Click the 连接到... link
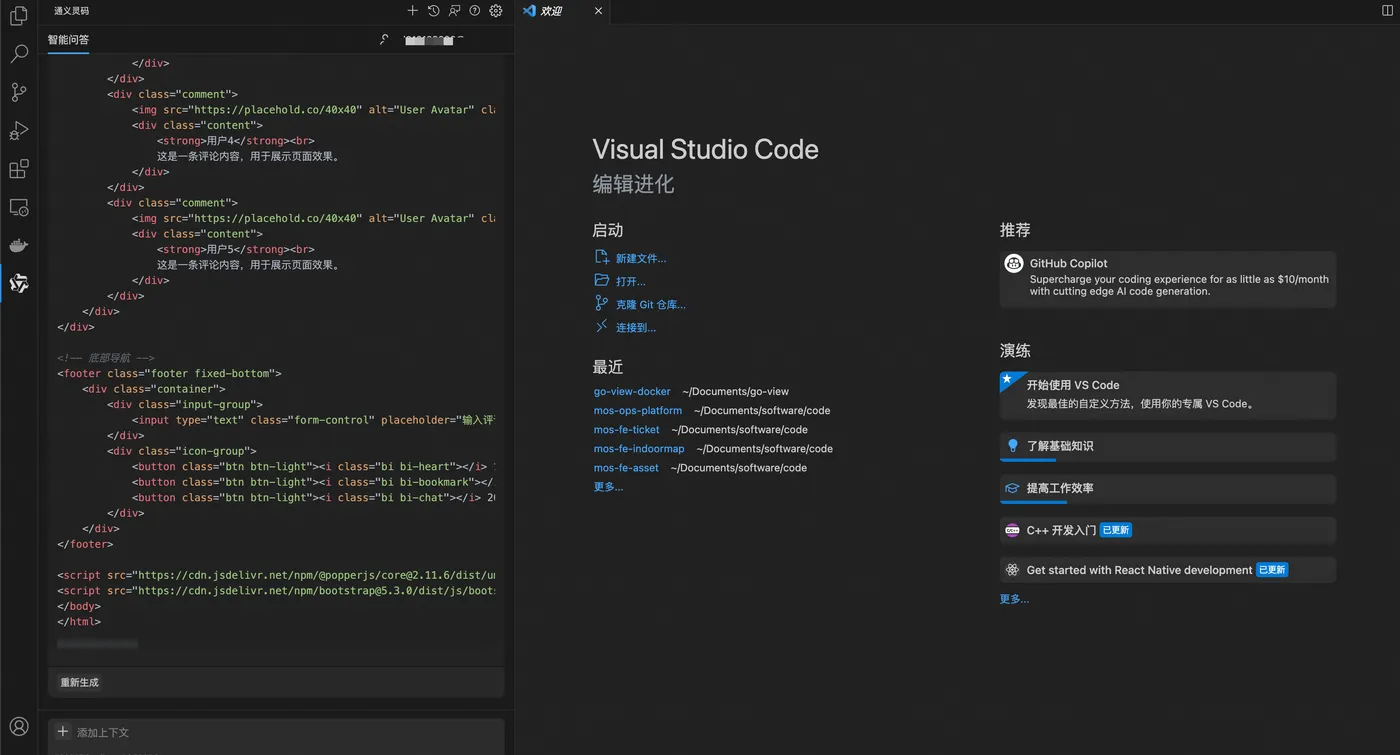1400x755 pixels. coord(636,328)
